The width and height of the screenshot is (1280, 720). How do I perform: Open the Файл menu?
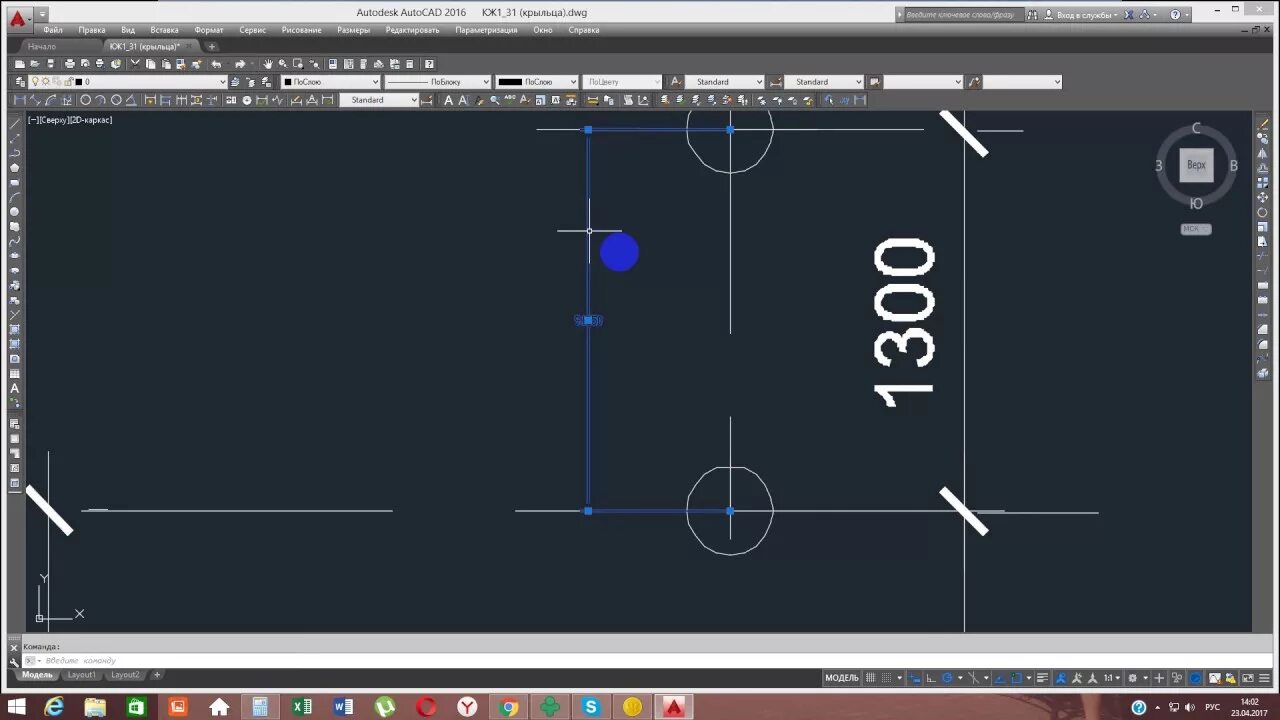pyautogui.click(x=53, y=30)
